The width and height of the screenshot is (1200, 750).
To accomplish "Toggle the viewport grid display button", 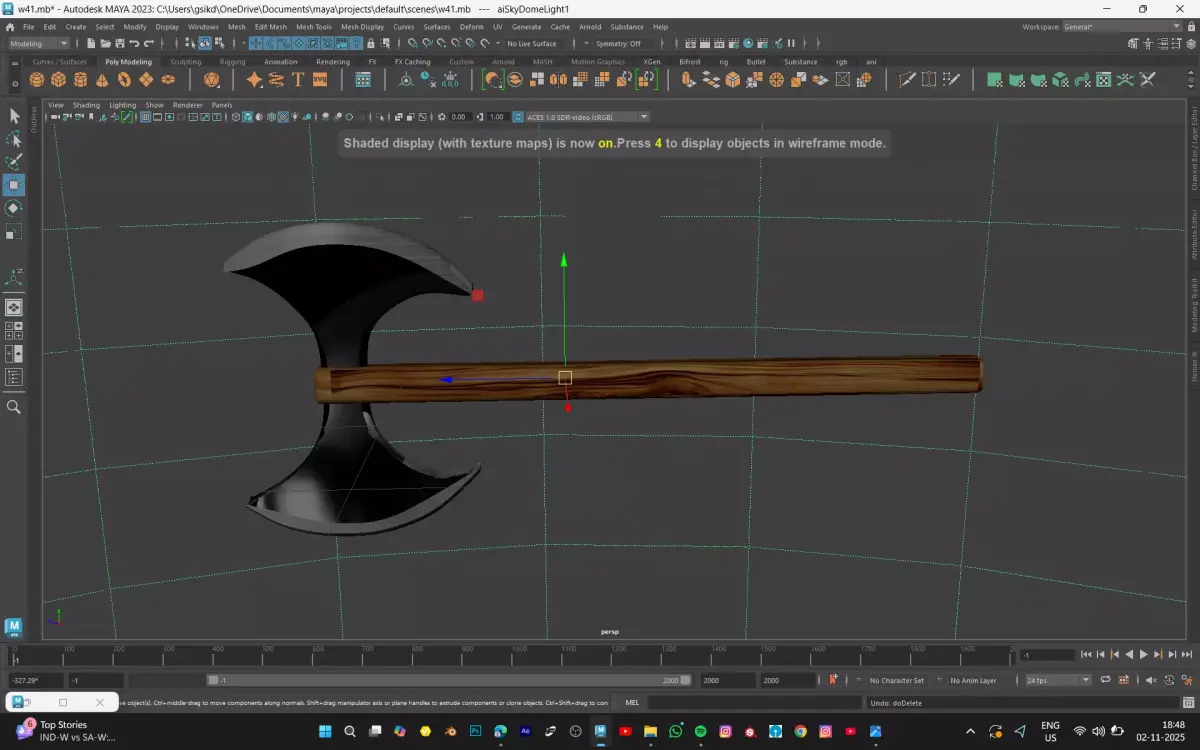I will [x=146, y=117].
